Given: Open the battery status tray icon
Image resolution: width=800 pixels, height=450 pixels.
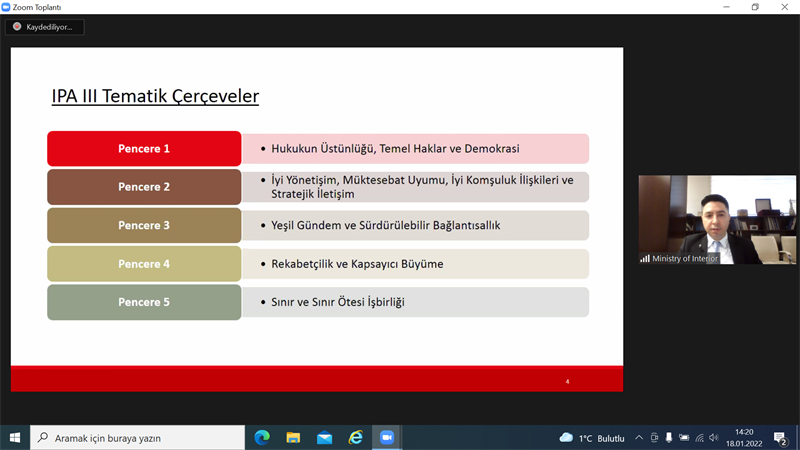Looking at the screenshot, I should [x=684, y=438].
